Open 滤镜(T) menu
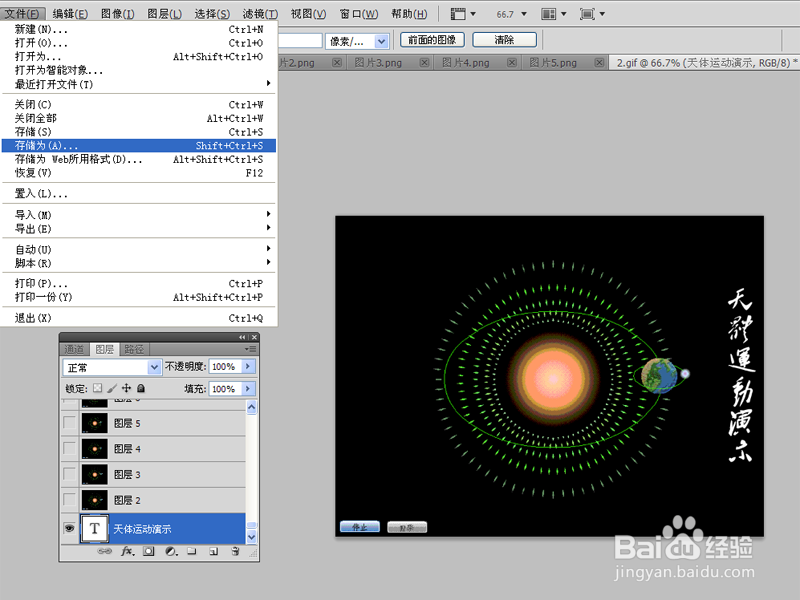The height and width of the screenshot is (600, 800). point(260,14)
